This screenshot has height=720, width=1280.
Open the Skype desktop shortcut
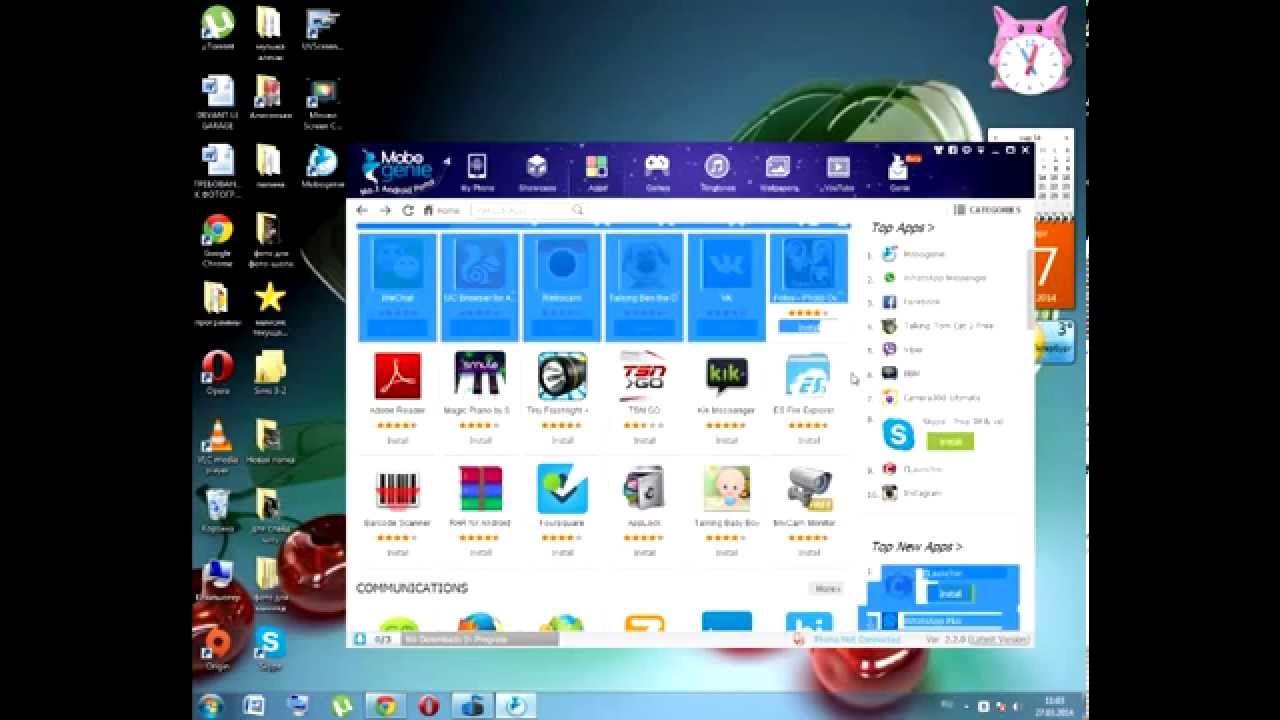(x=270, y=648)
